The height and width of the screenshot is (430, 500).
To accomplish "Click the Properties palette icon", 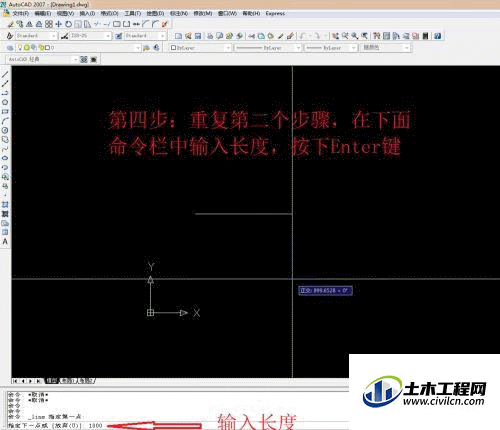I will tap(377, 36).
